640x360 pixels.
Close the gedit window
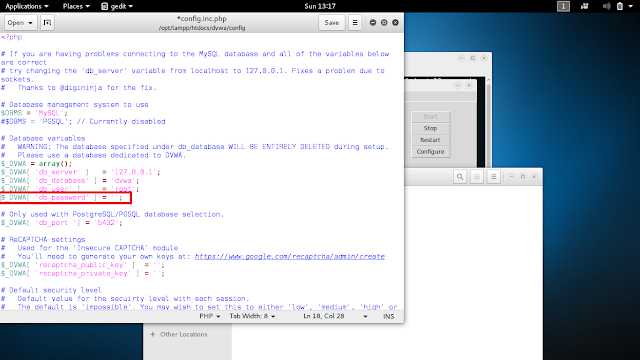pyautogui.click(x=395, y=22)
